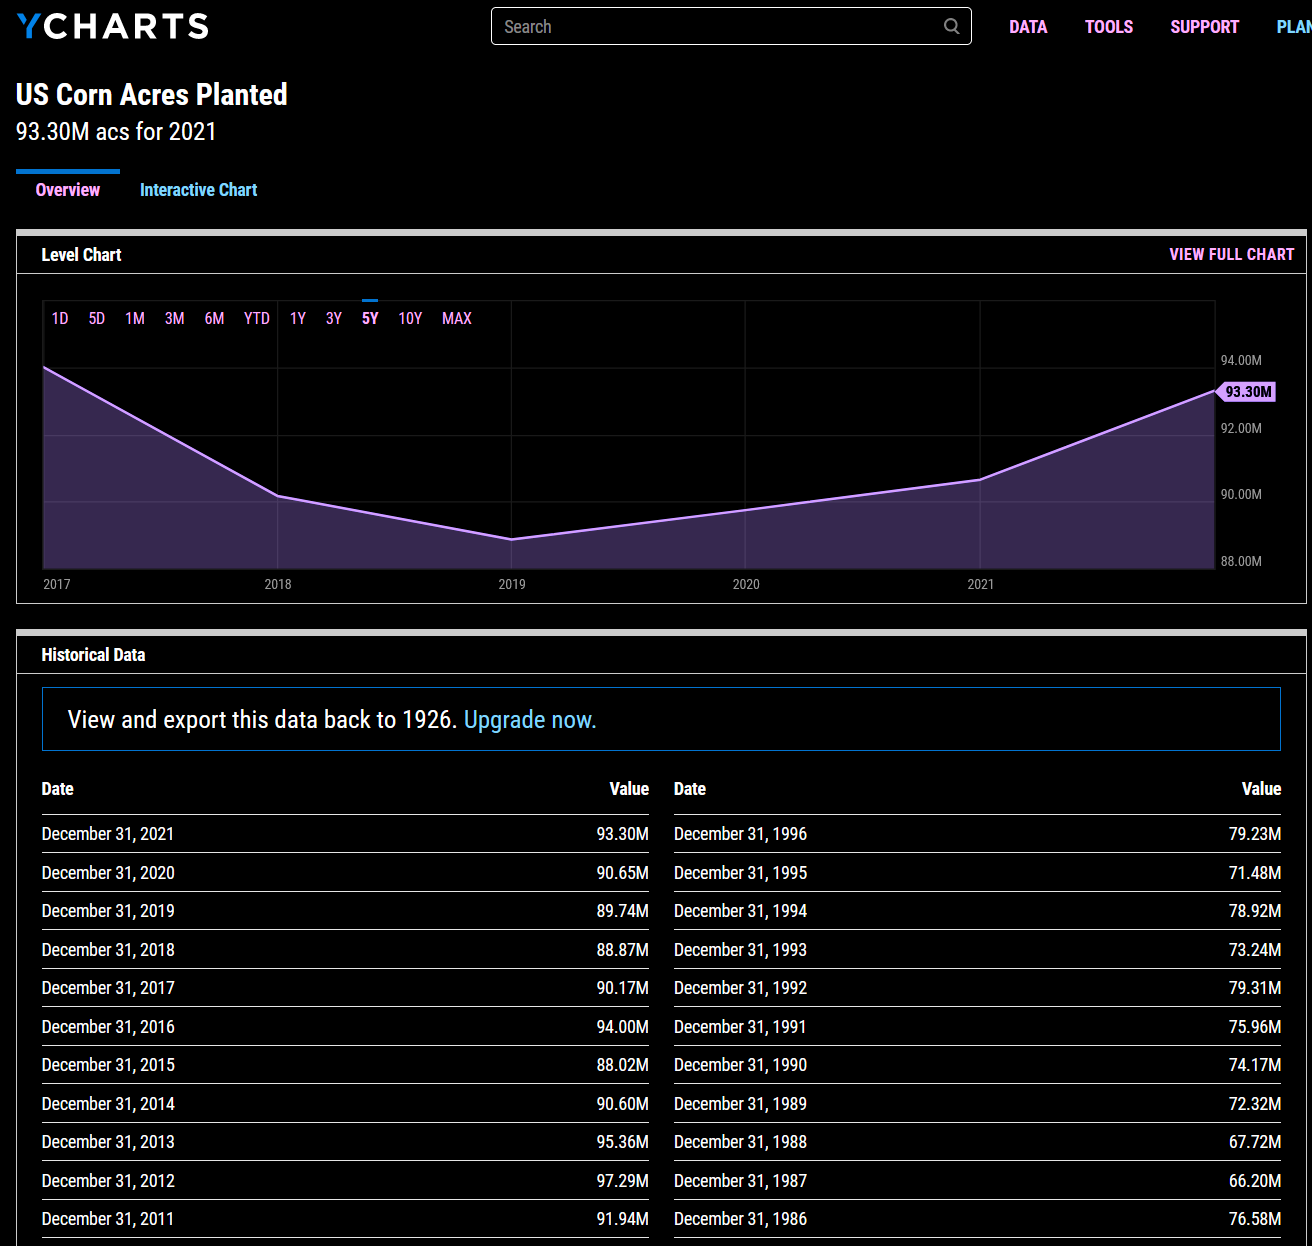The height and width of the screenshot is (1246, 1312).
Task: Open the DATA menu
Action: 1028,27
